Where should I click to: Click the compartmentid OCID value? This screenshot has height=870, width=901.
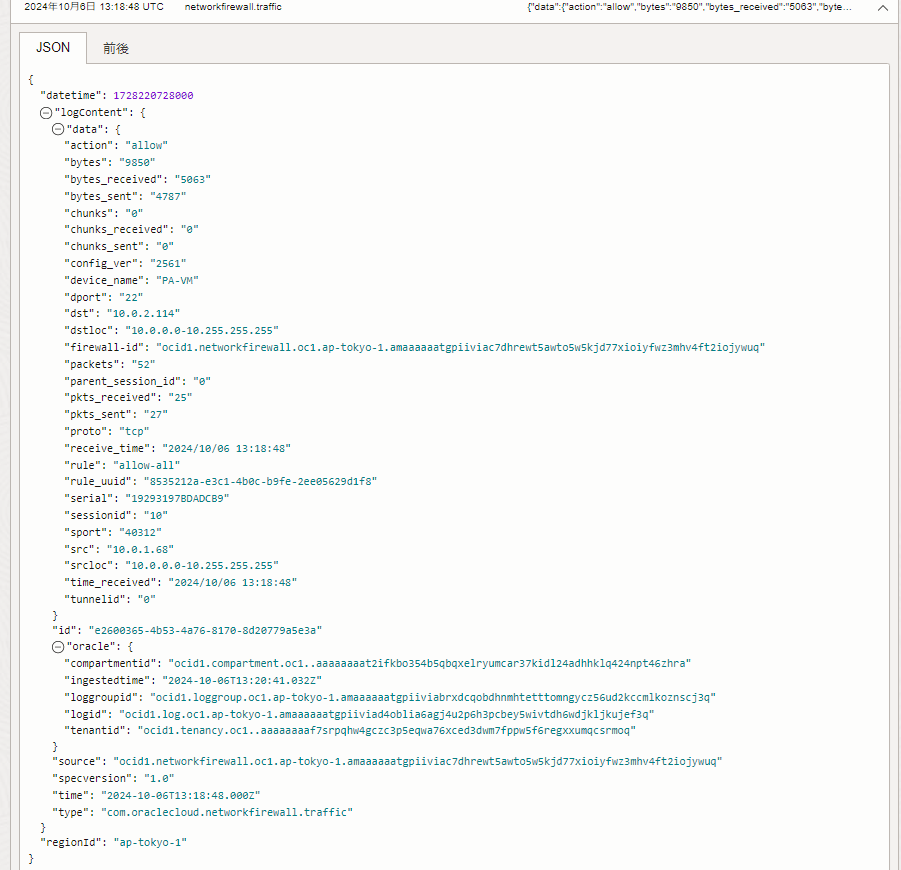coord(428,663)
